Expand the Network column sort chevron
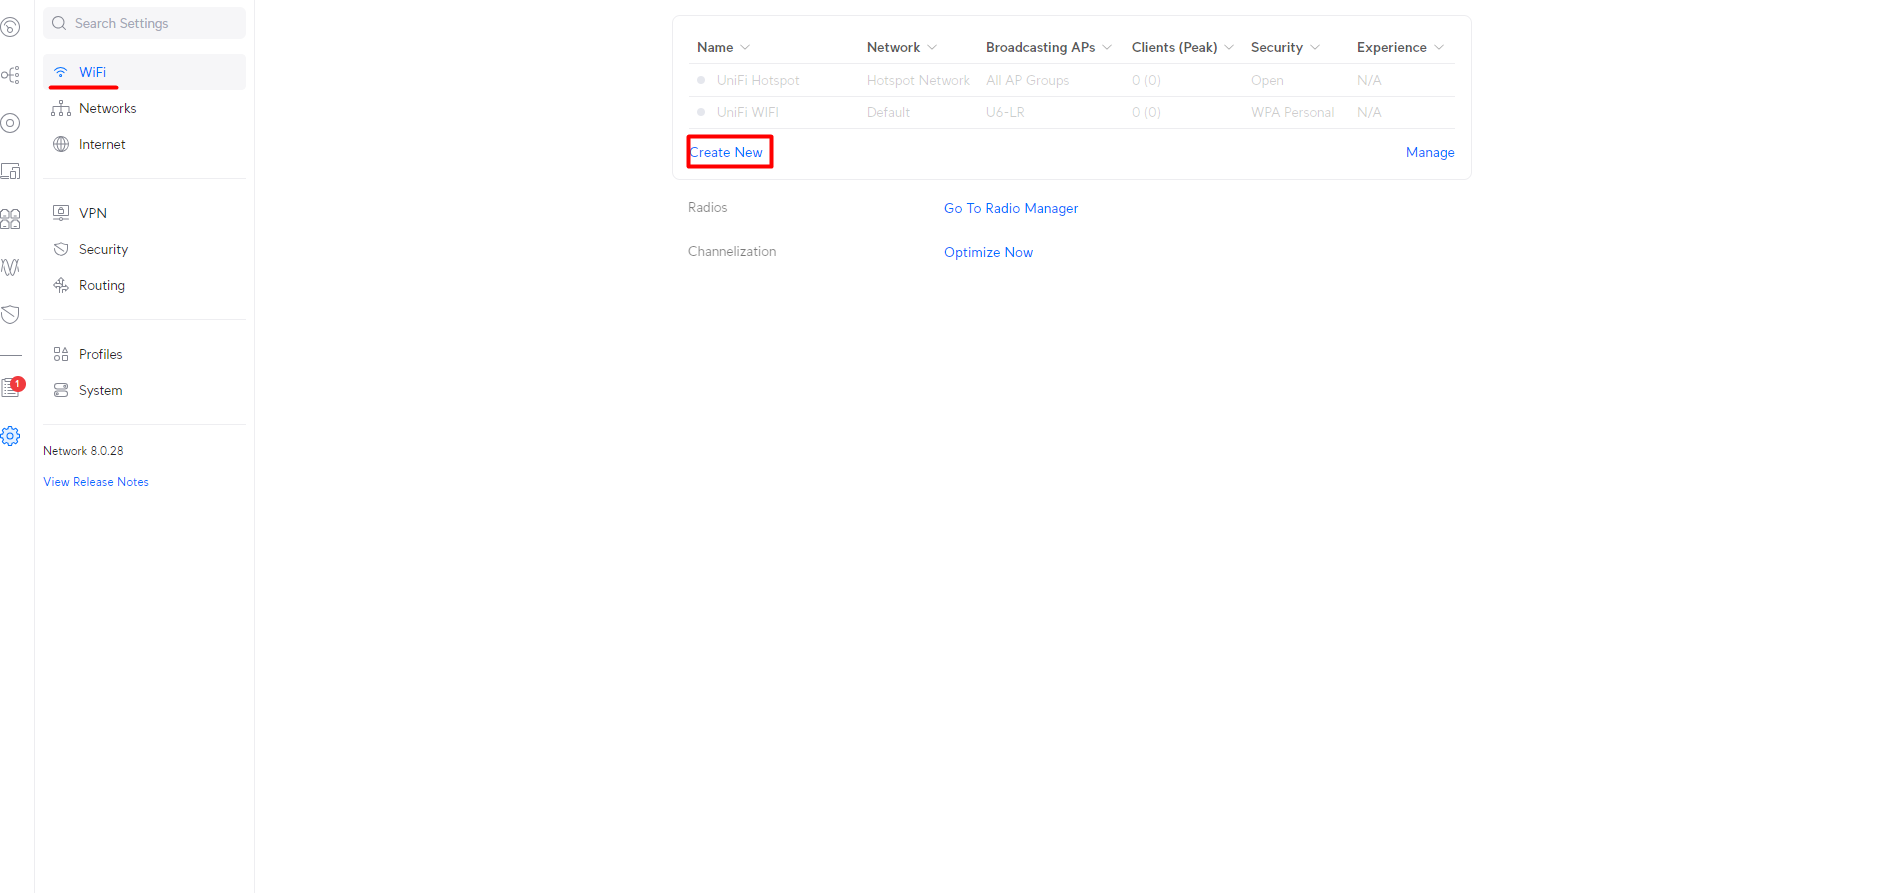 [x=932, y=48]
